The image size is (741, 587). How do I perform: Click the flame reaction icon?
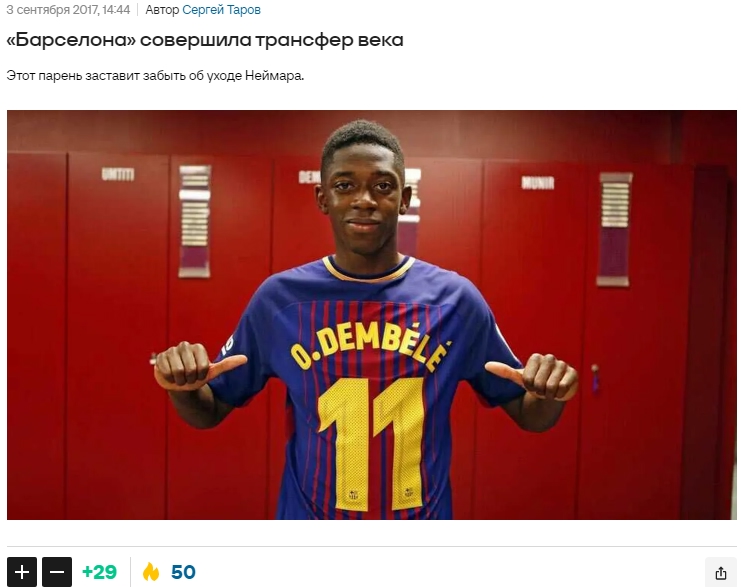tap(151, 572)
